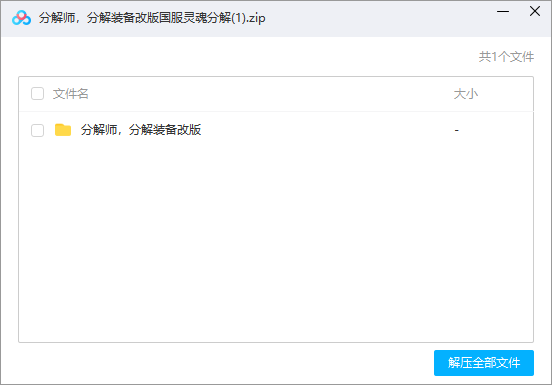Viewport: 552px width, 385px height.
Task: Sort by the 大小 column header
Action: click(x=465, y=94)
